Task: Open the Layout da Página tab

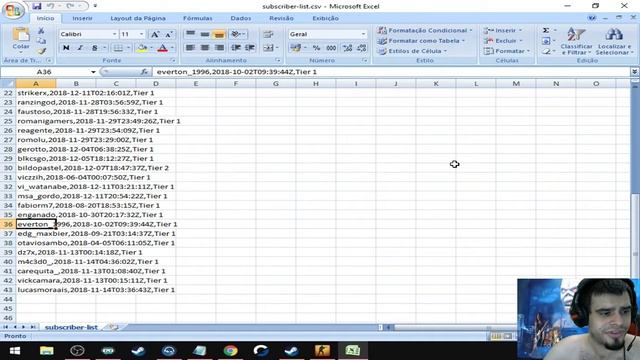Action: pyautogui.click(x=138, y=18)
